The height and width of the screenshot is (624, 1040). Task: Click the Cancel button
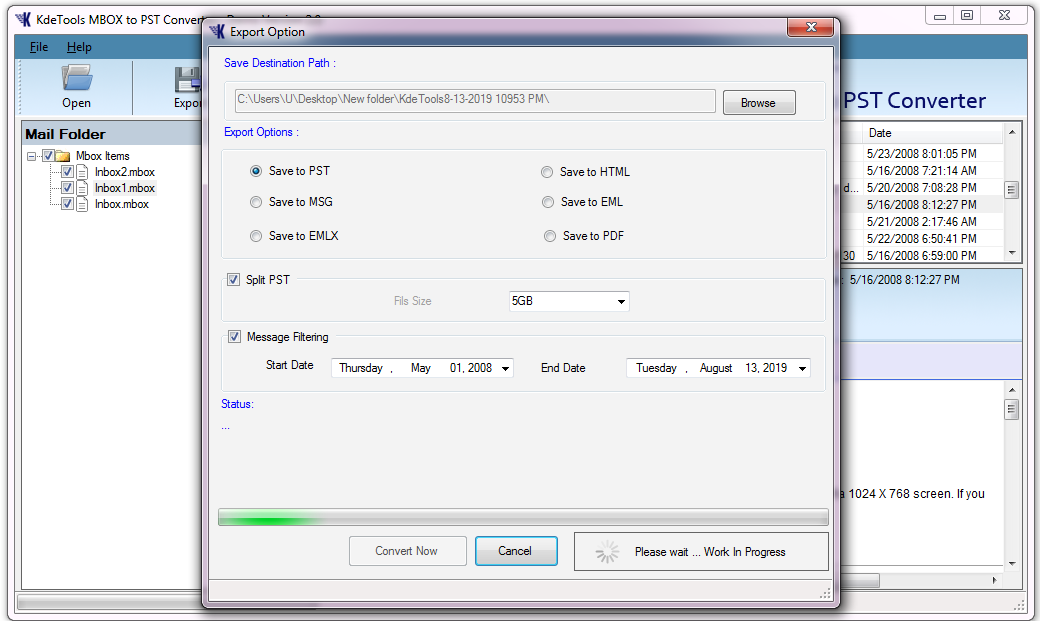pyautogui.click(x=515, y=551)
